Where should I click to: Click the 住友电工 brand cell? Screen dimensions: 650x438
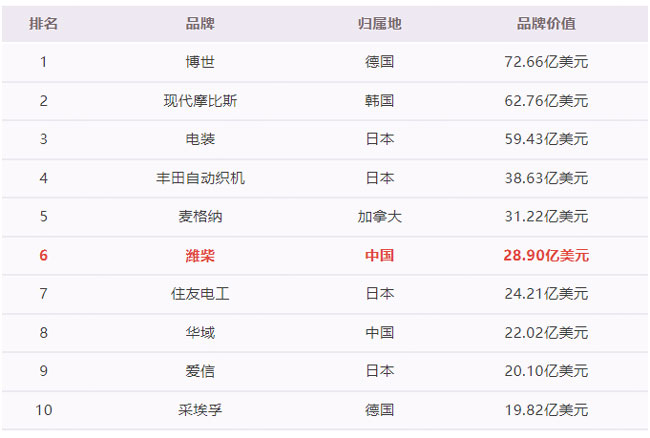(200, 294)
